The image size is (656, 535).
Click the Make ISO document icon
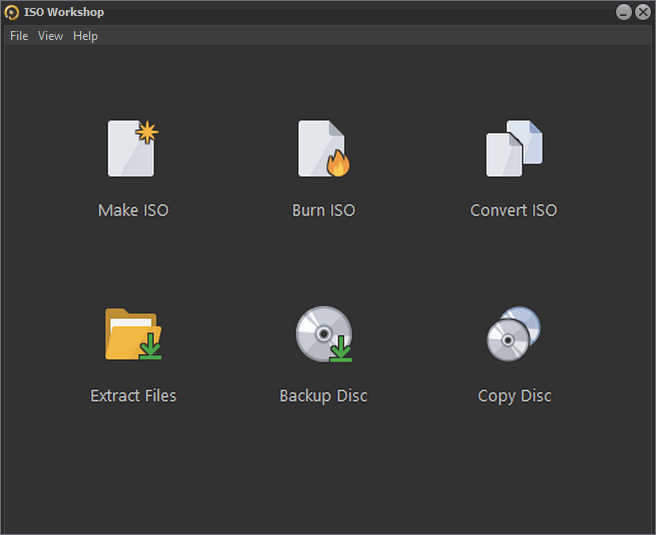tap(133, 148)
